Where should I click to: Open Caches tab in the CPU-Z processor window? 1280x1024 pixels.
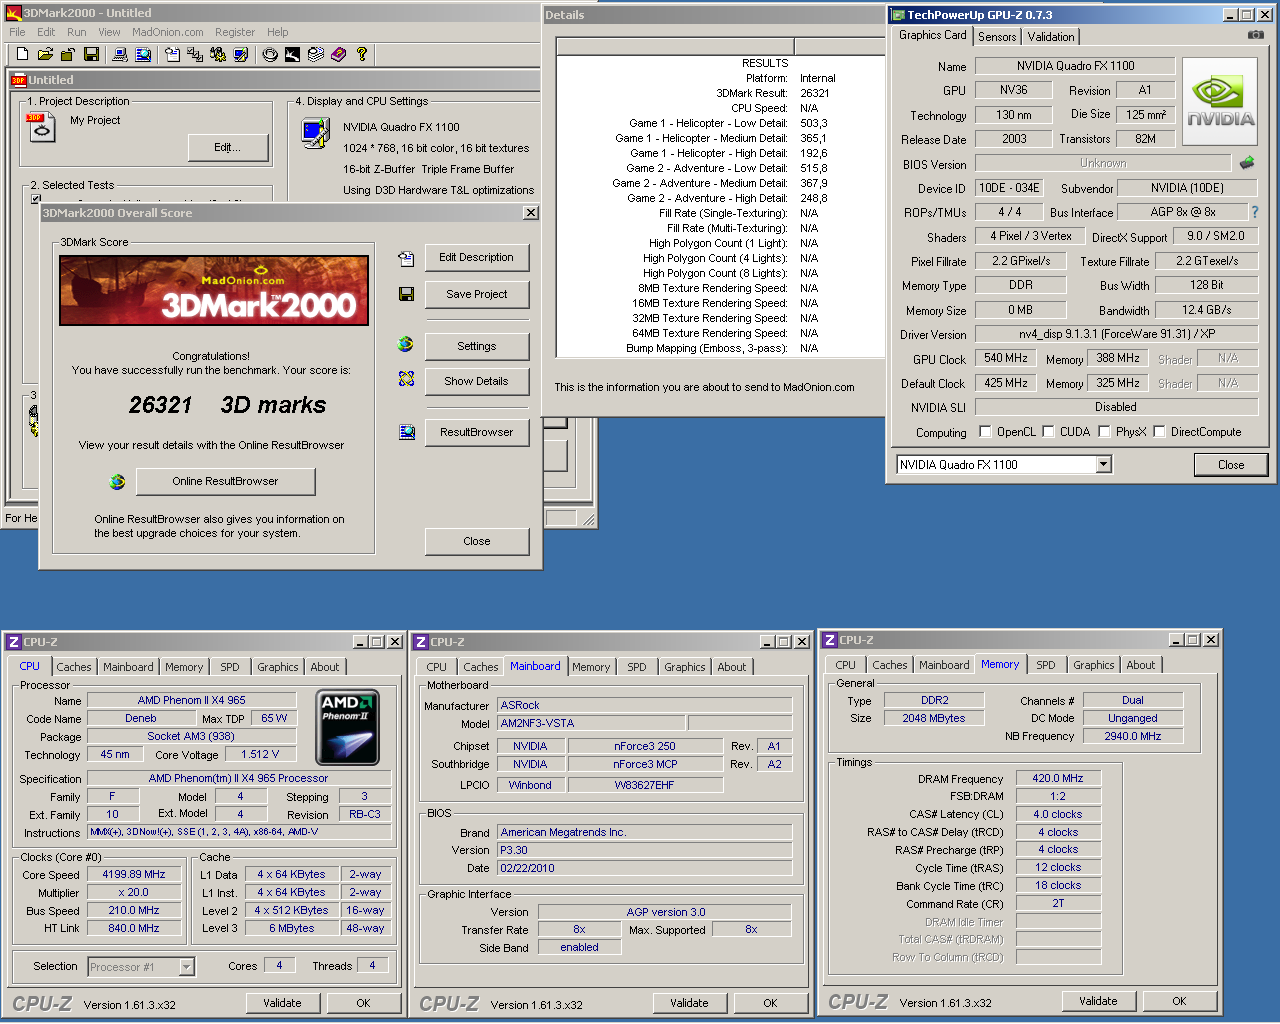(x=74, y=667)
